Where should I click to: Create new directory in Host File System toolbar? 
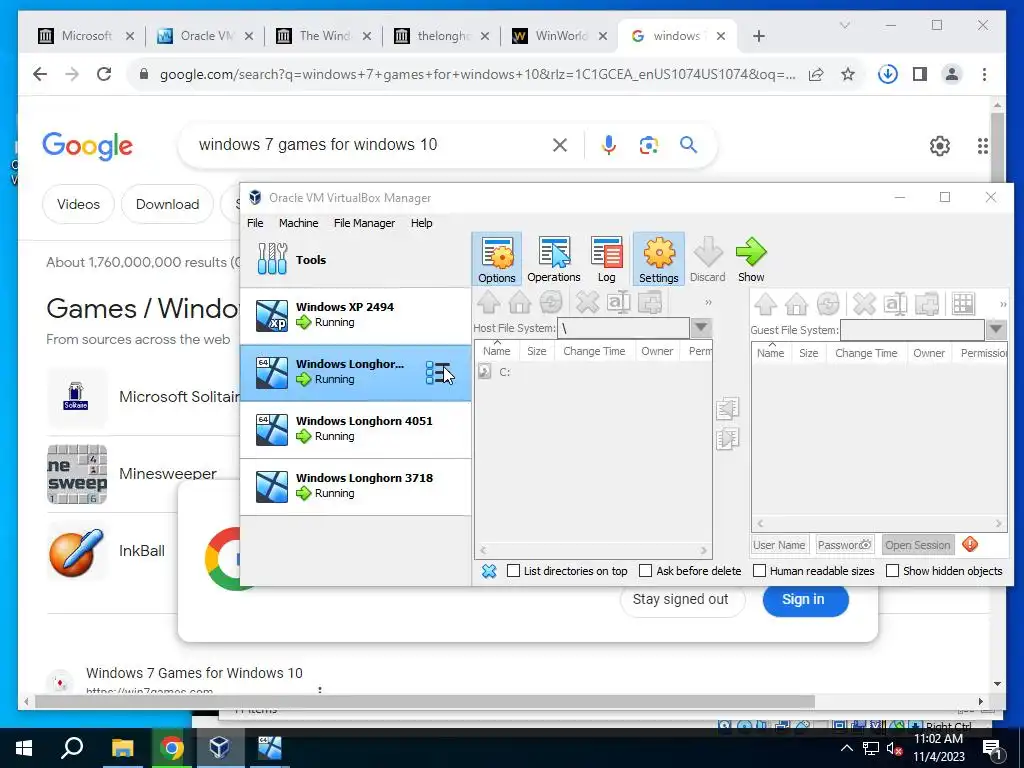tap(650, 302)
